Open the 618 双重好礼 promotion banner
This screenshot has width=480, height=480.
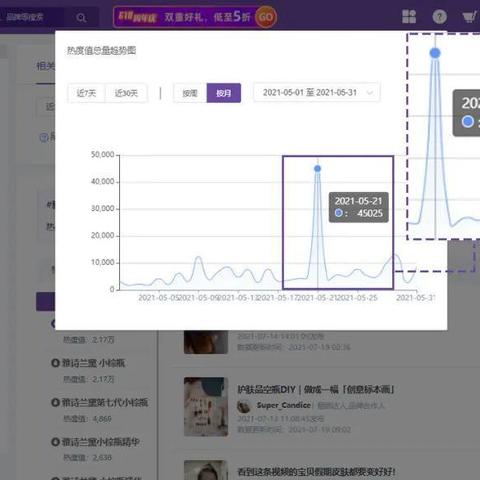click(195, 17)
